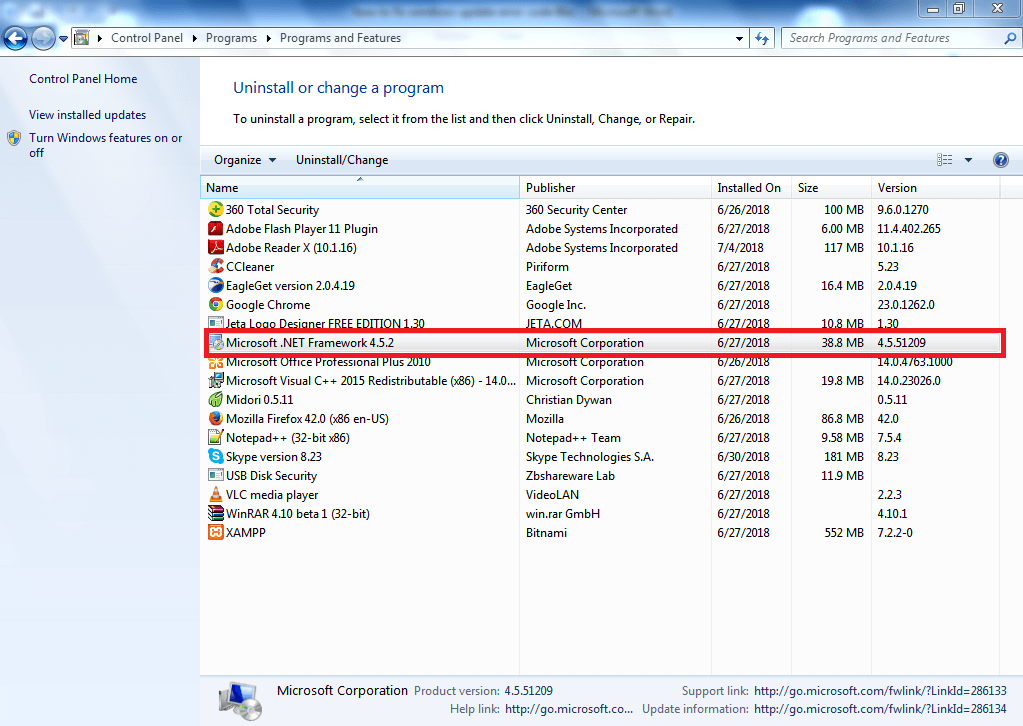Click the search magnifier icon
The image size is (1023, 726).
coord(1009,38)
